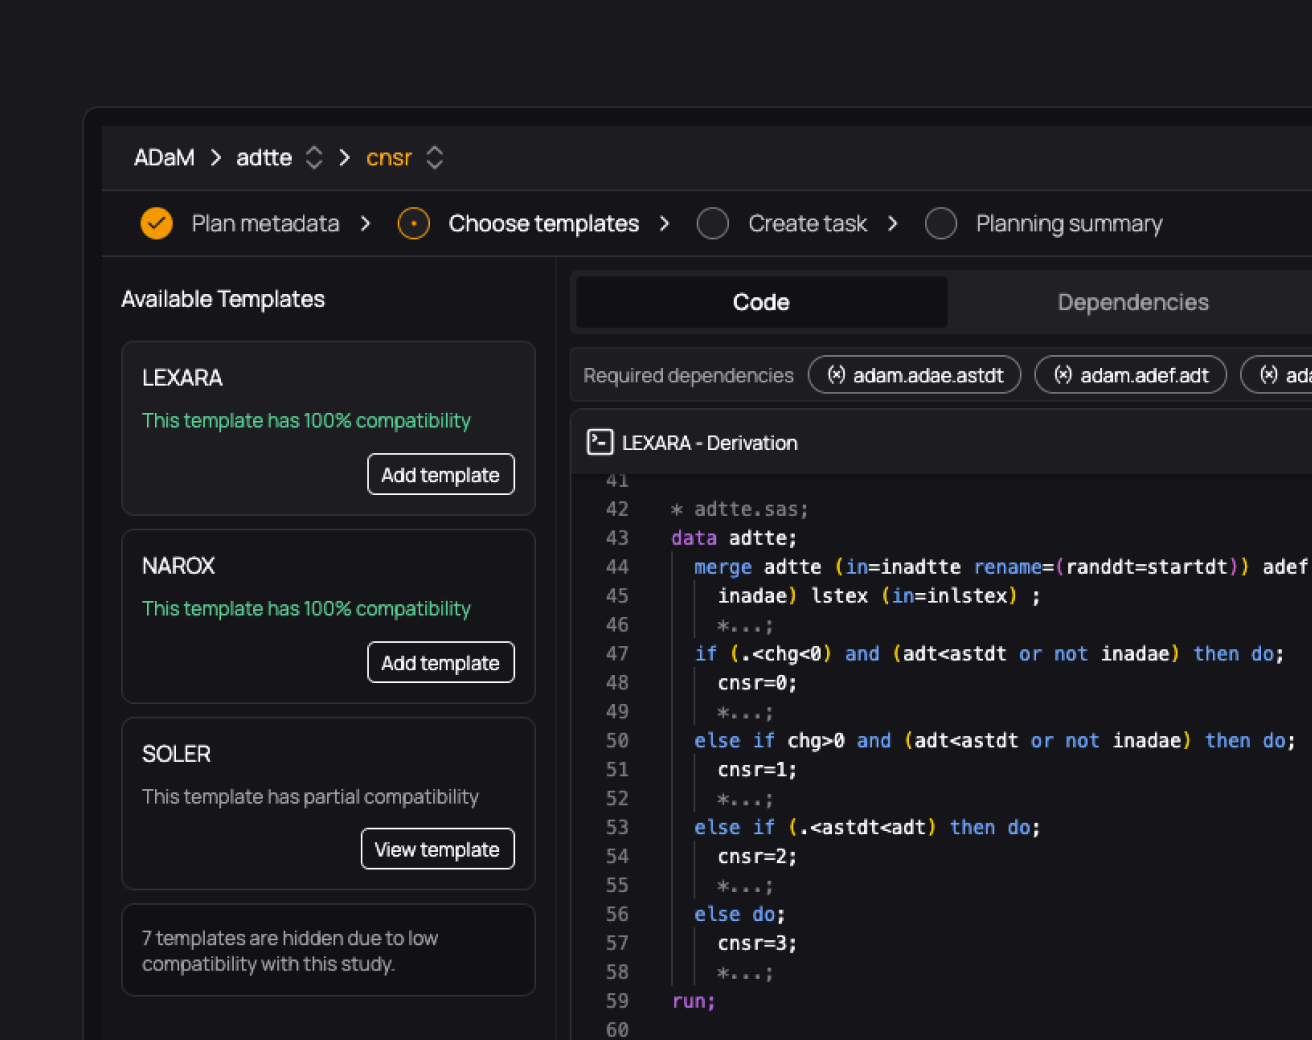Click the chevron after Plan metadata step
Viewport: 1312px width, 1040px height.
pos(366,223)
